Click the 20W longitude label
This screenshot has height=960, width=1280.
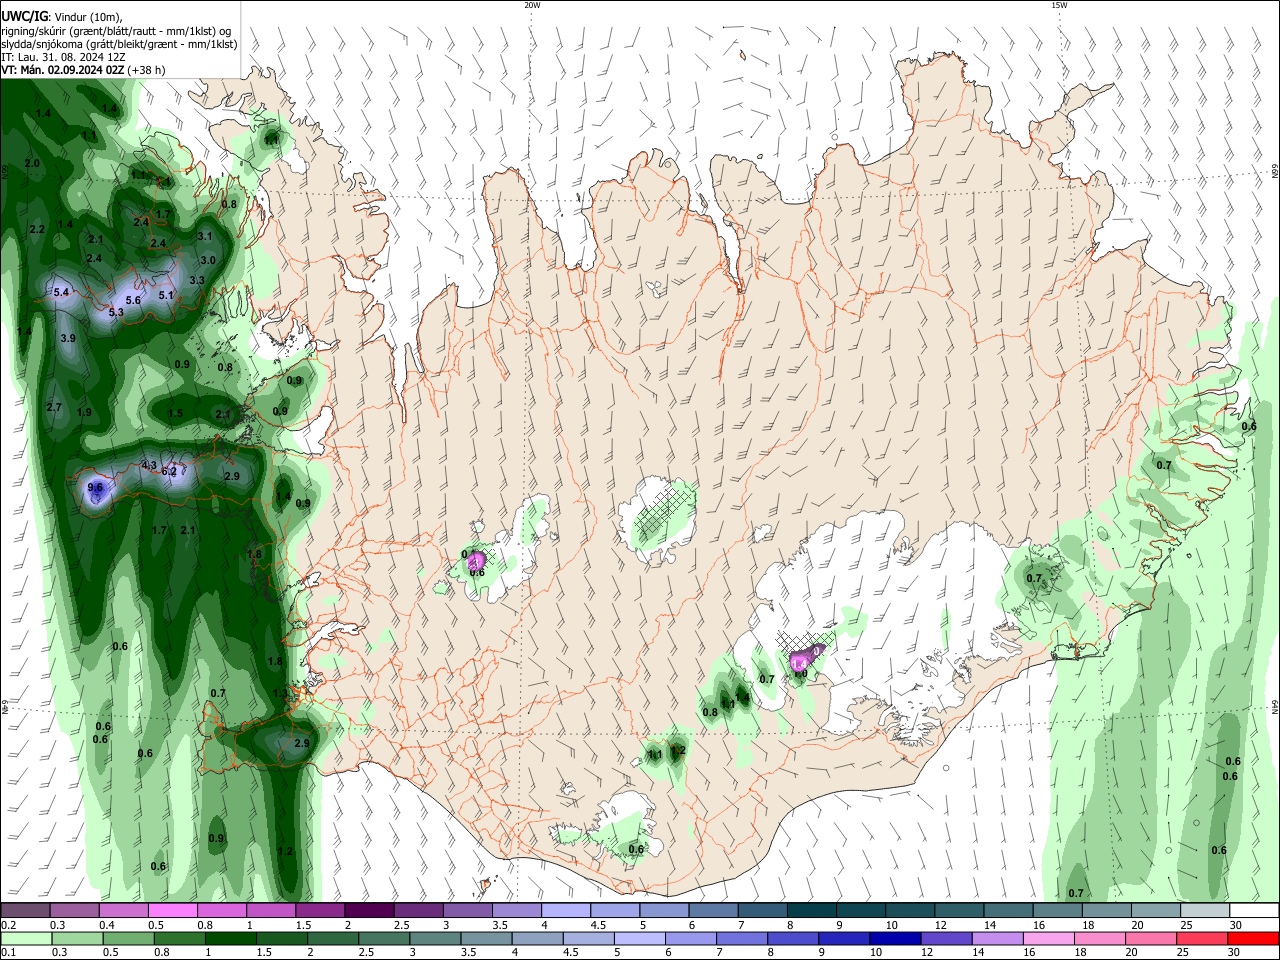(x=532, y=5)
